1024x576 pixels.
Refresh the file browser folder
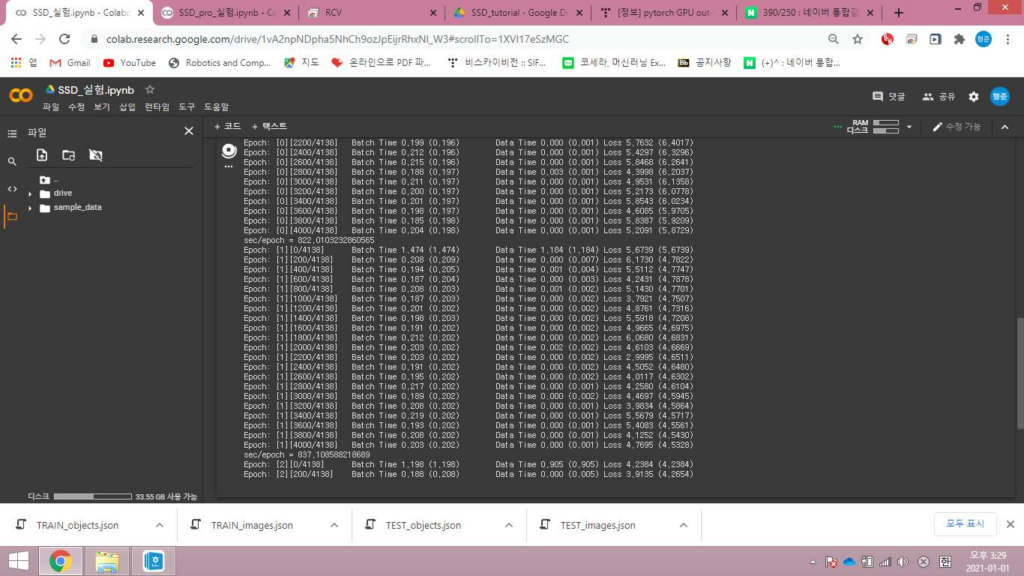68,155
